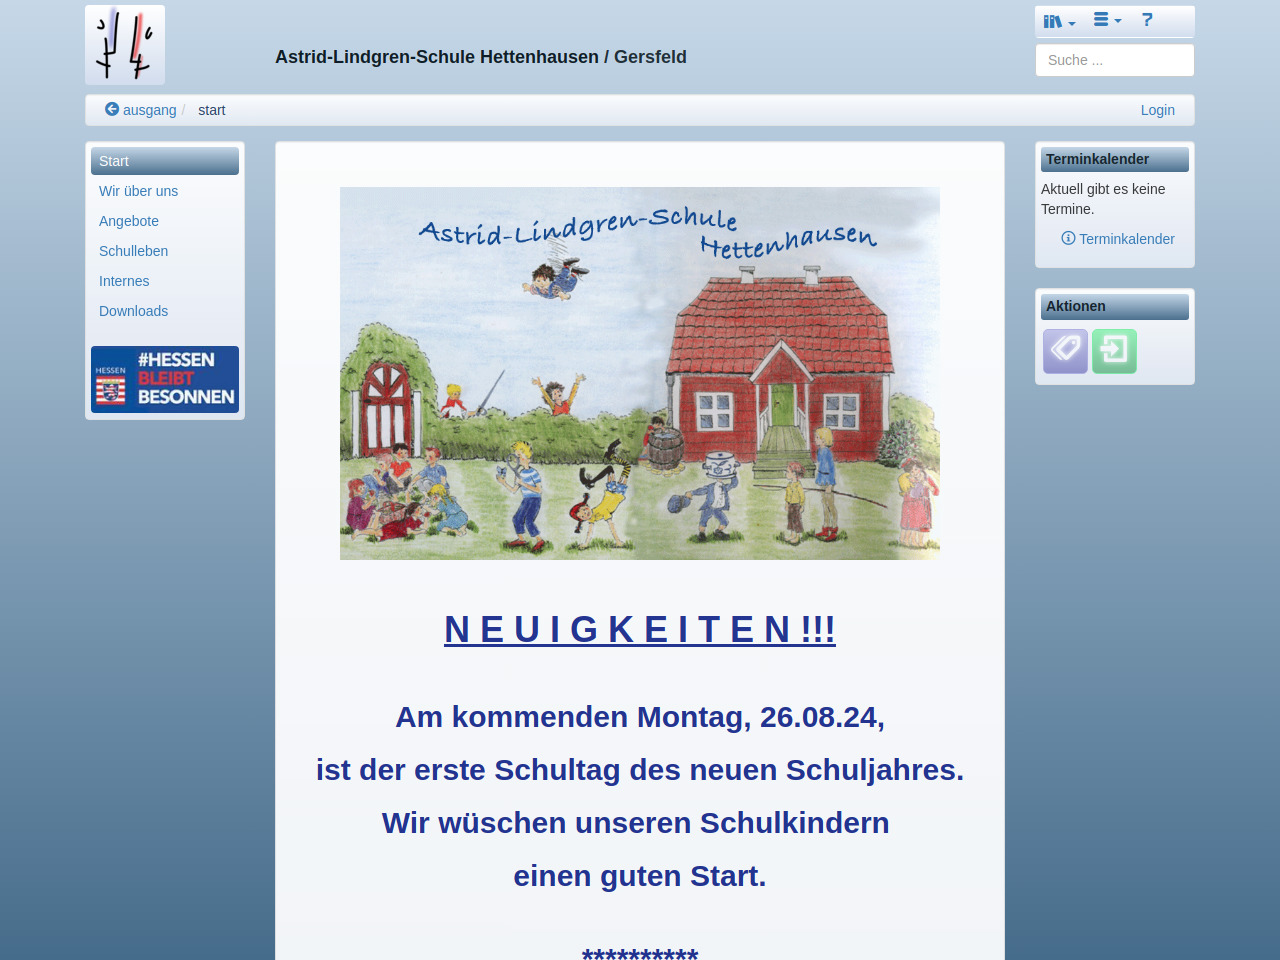The image size is (1280, 960).
Task: Open the help question mark icon
Action: click(1147, 20)
